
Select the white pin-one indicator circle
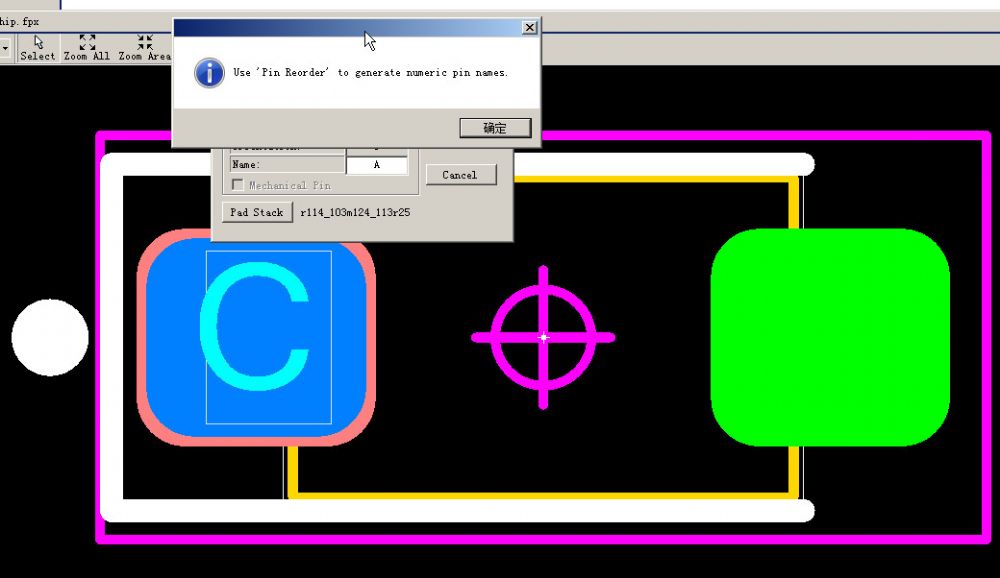tap(50, 338)
